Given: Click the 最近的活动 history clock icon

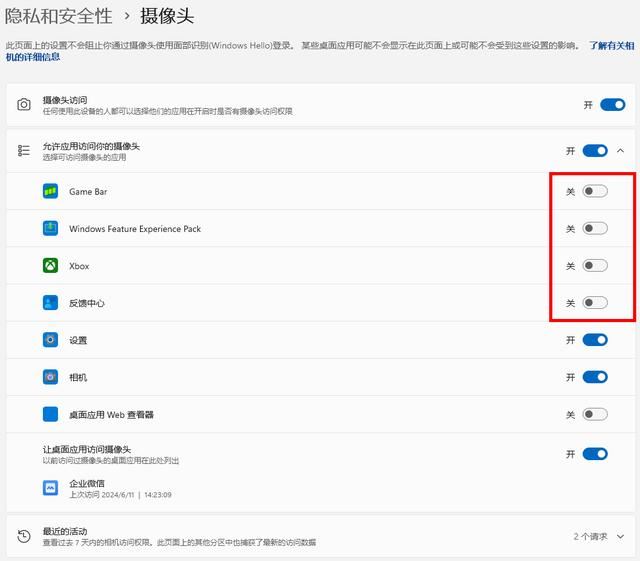Looking at the screenshot, I should tap(24, 536).
